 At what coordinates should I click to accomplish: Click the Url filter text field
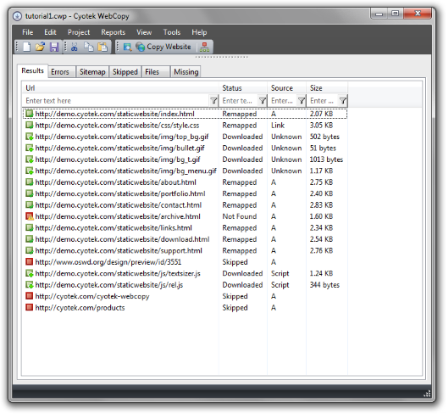tap(116, 101)
